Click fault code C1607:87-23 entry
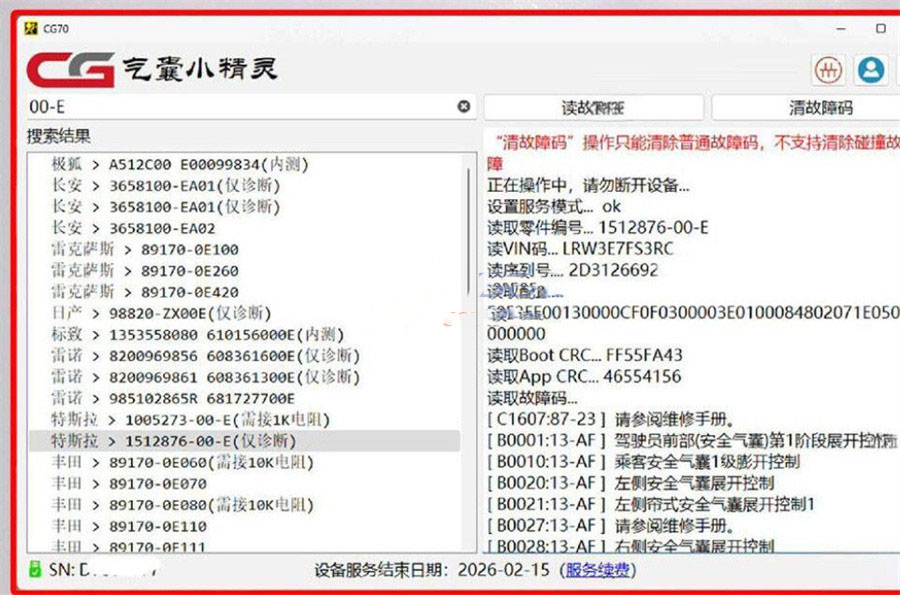 click(x=611, y=419)
